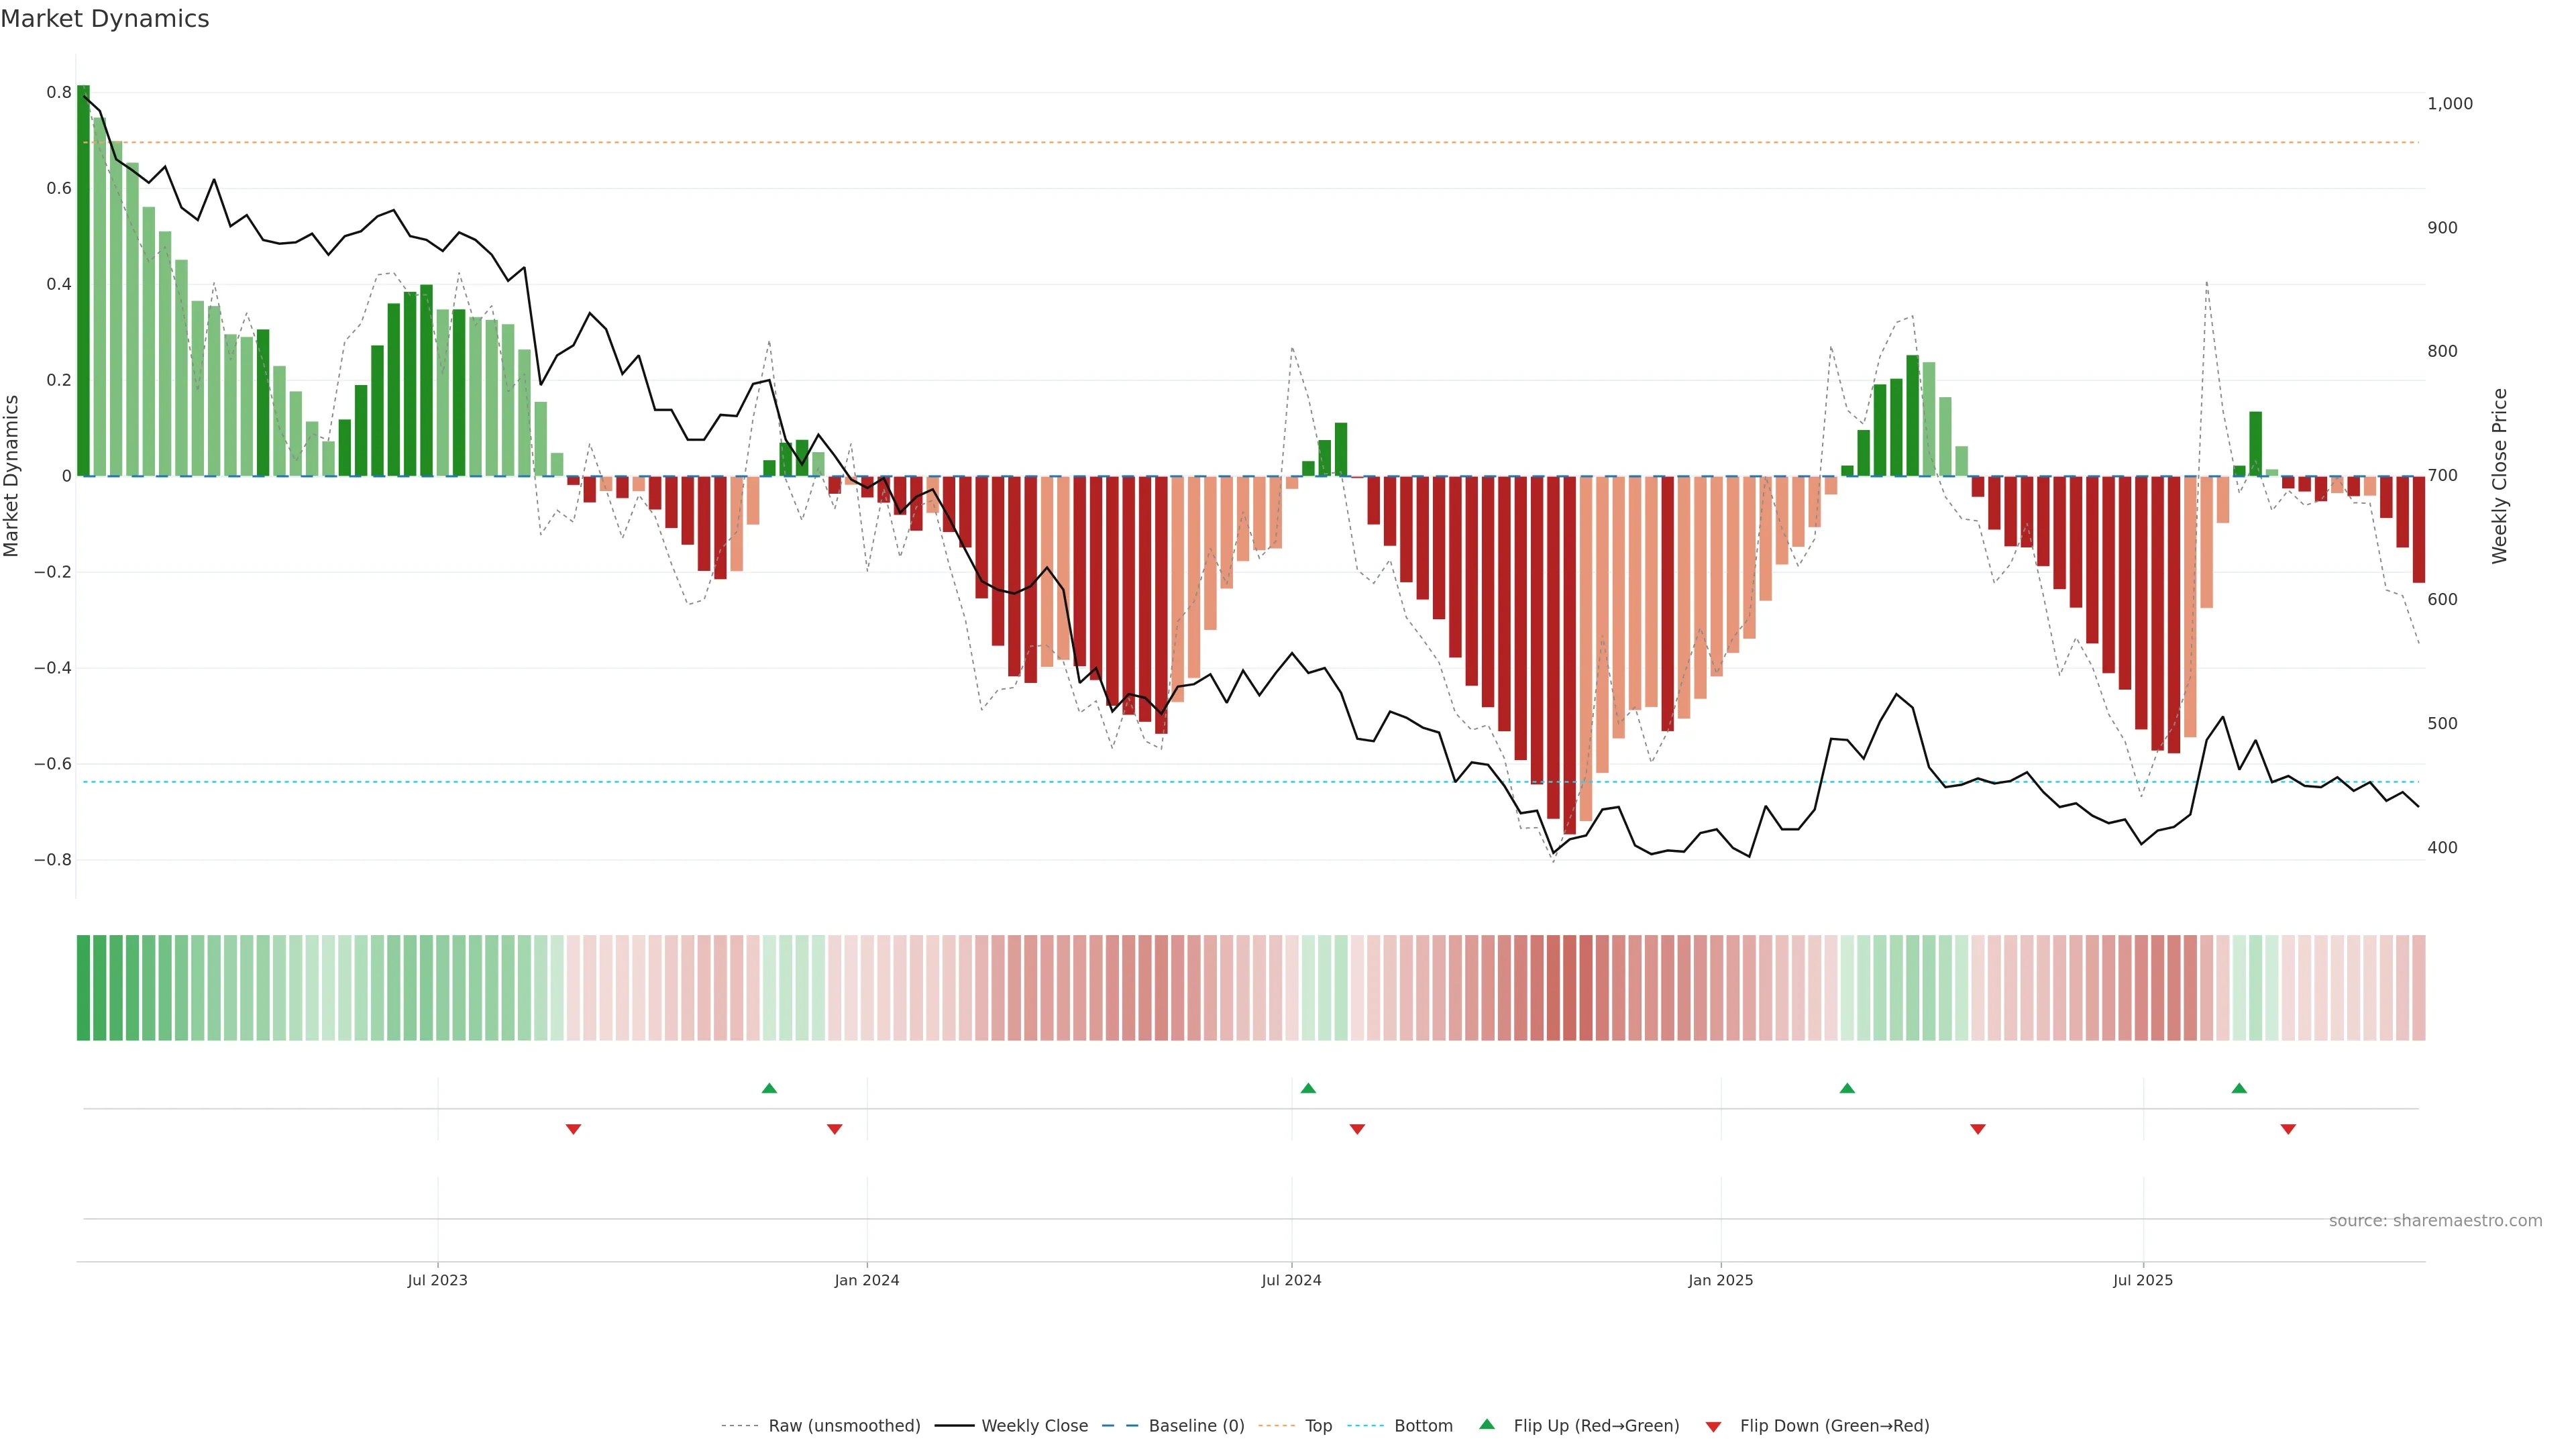Screen dimensions: 2576x1449
Task: Click the darkest green heatmap cell at far left
Action: click(83, 987)
